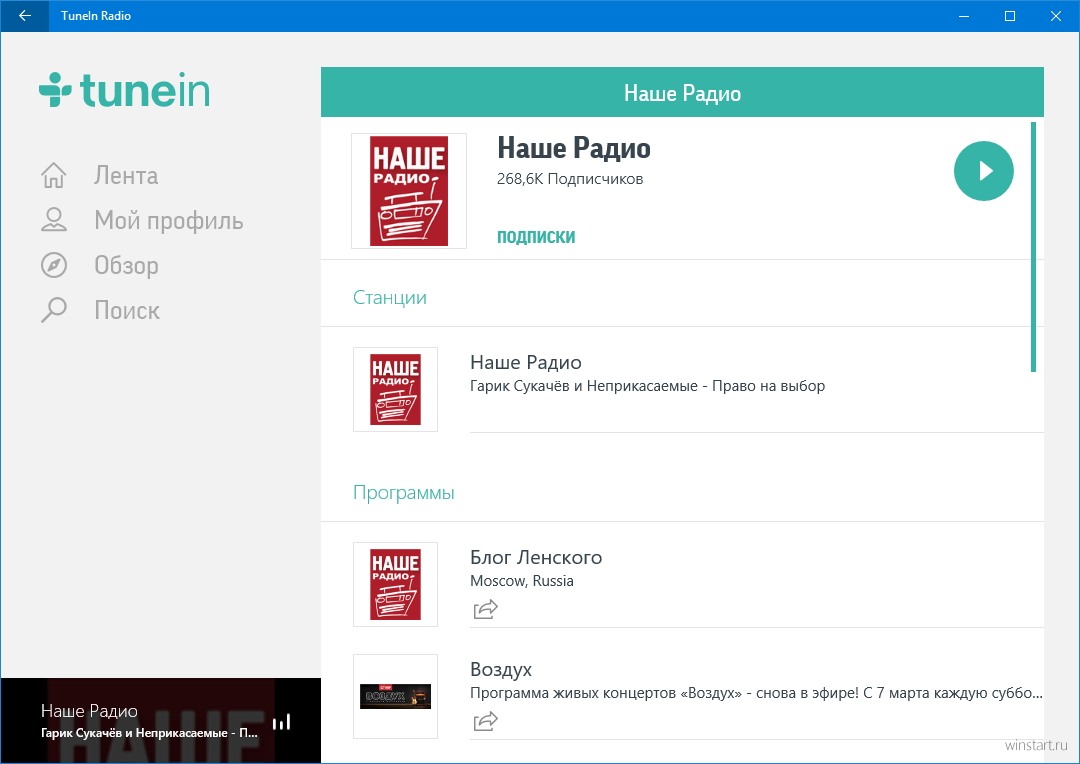Viewport: 1080px width, 764px height.
Task: Open the Блог Ленского program title
Action: click(x=536, y=557)
